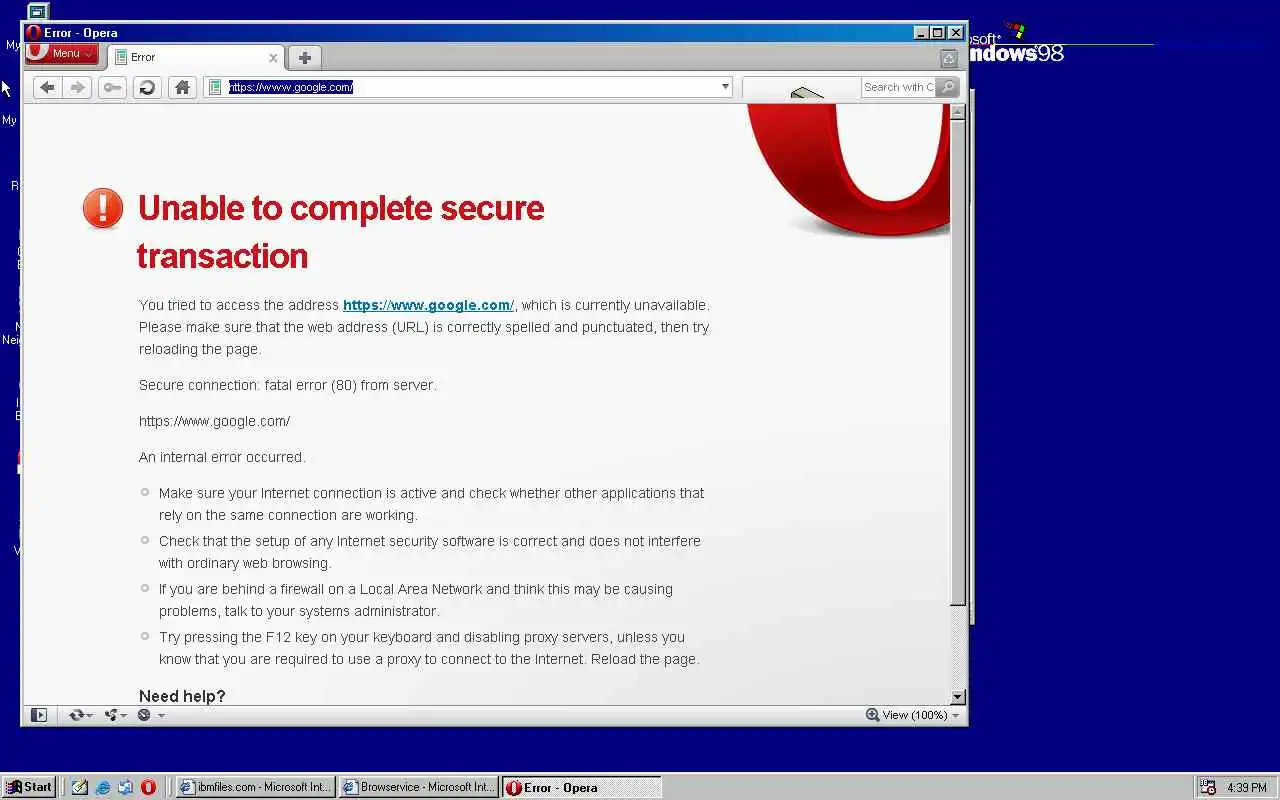Click the Show Desktop quick launch icon

(126, 788)
